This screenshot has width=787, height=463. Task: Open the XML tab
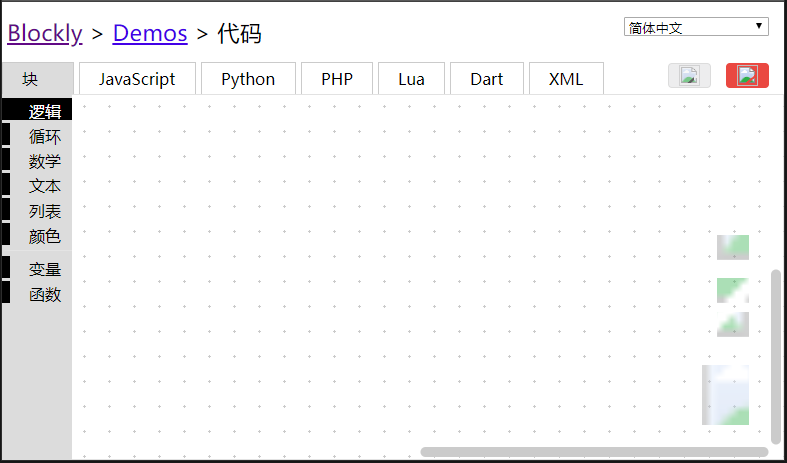click(x=566, y=79)
